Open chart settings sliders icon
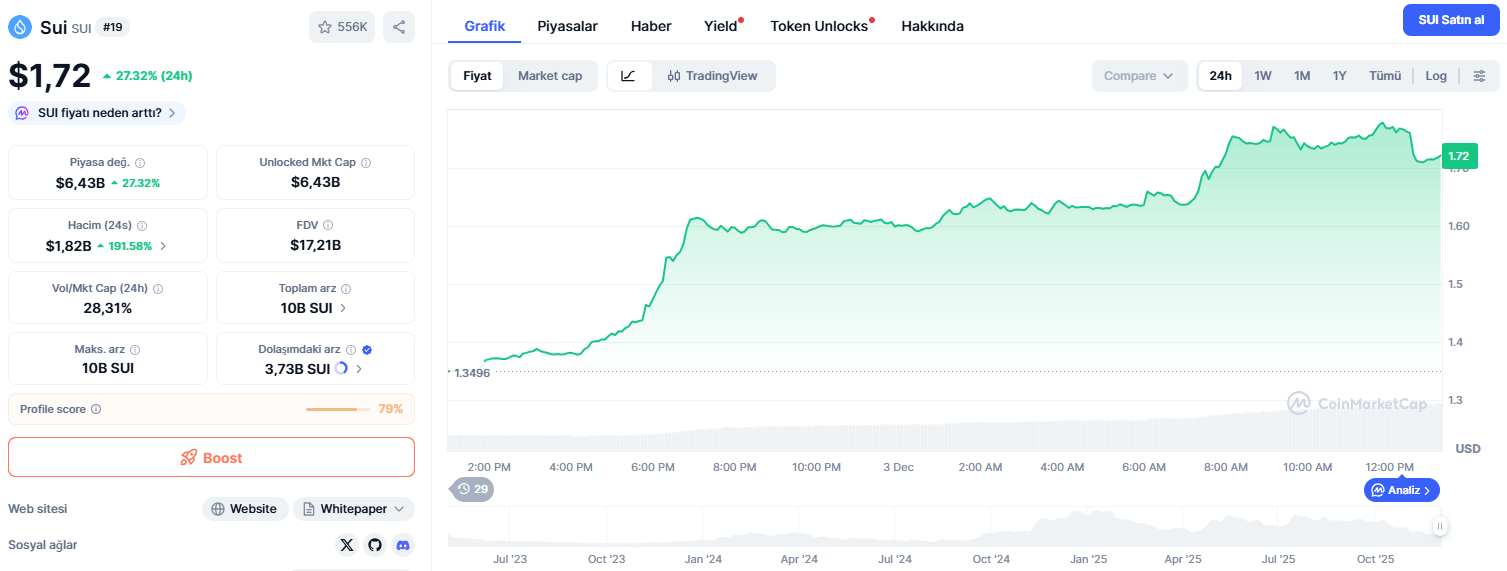This screenshot has width=1507, height=571. 1480,76
